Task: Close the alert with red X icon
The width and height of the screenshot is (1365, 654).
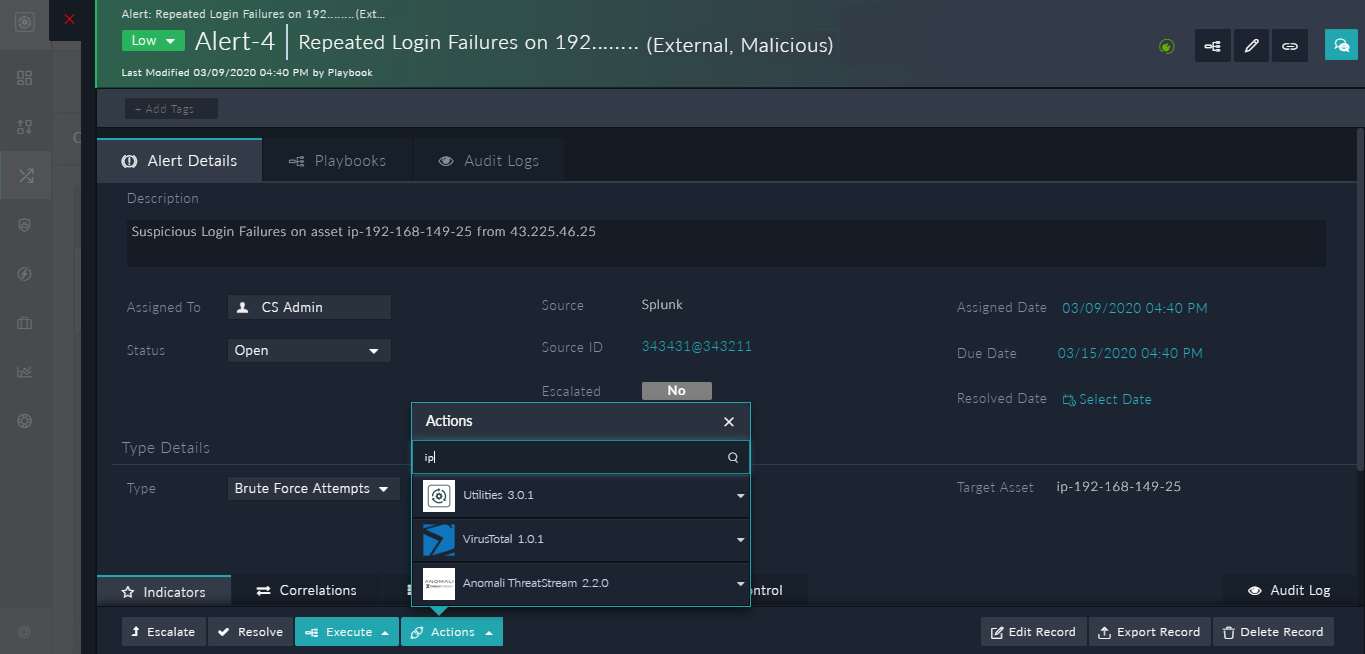Action: (x=69, y=19)
